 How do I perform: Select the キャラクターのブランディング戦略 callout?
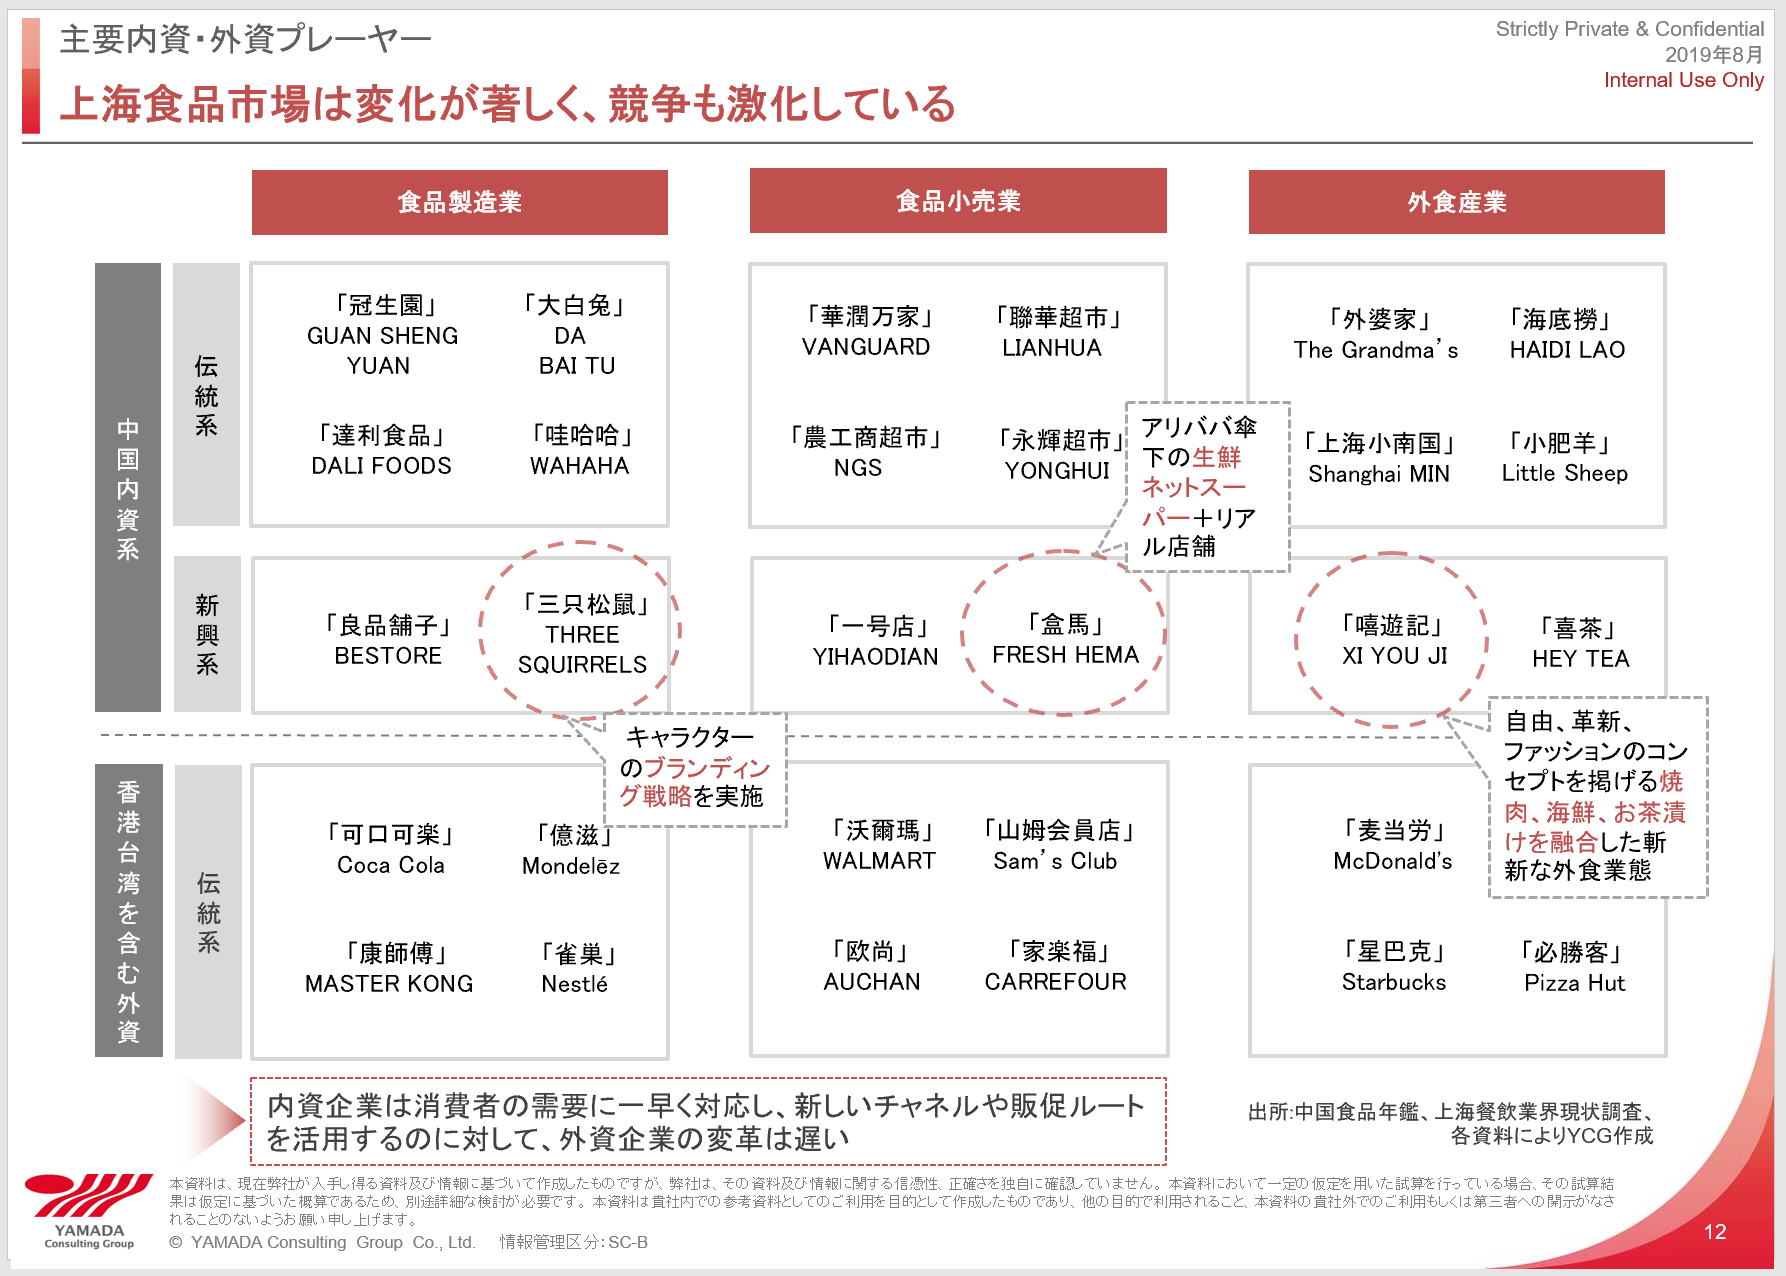695,768
